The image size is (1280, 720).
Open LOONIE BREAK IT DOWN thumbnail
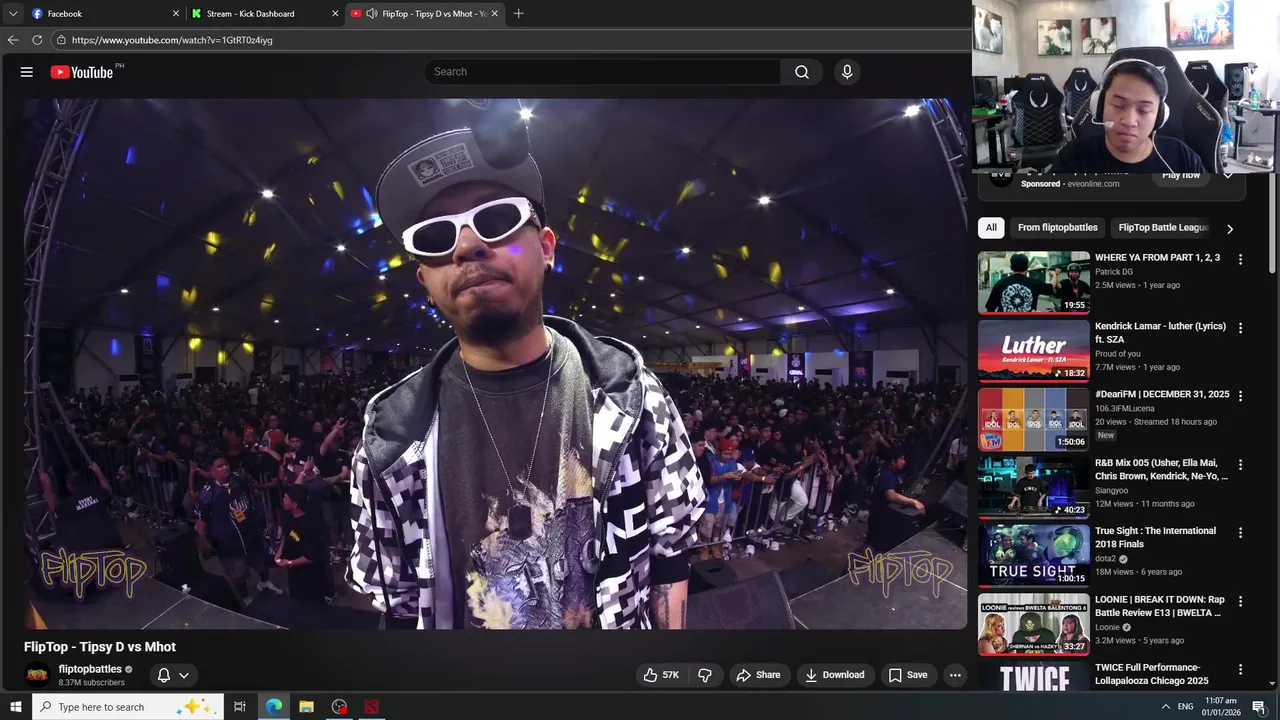tap(1034, 624)
